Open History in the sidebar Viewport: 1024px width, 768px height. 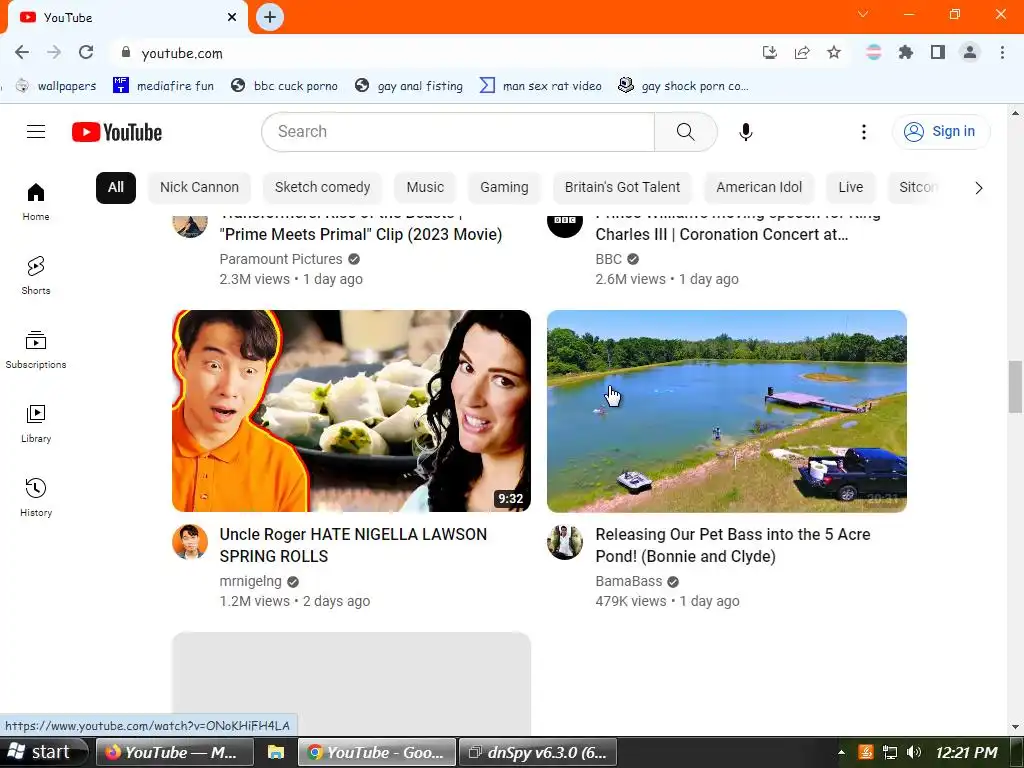36,498
